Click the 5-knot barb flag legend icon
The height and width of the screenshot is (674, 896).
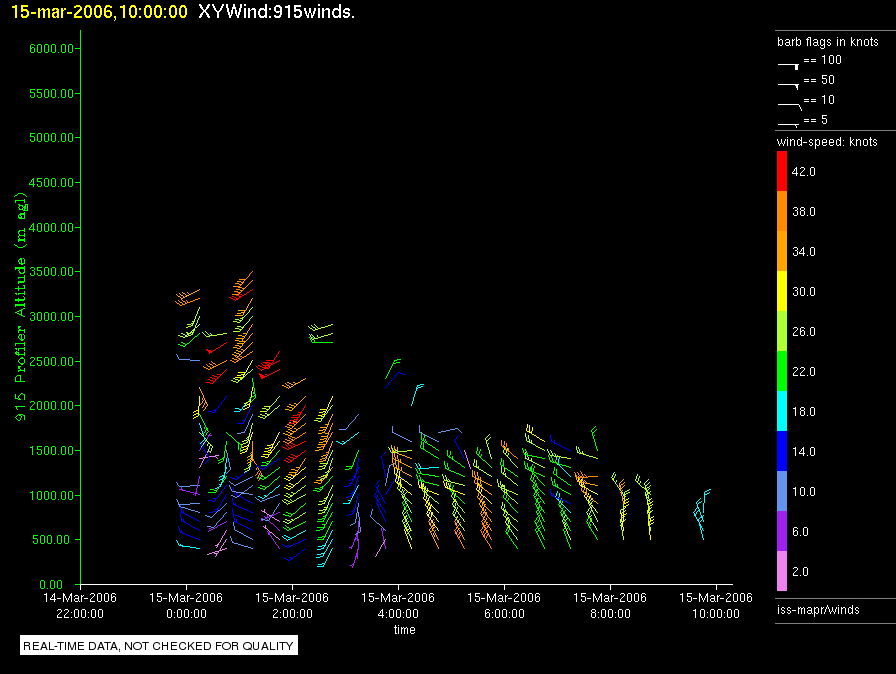(789, 123)
